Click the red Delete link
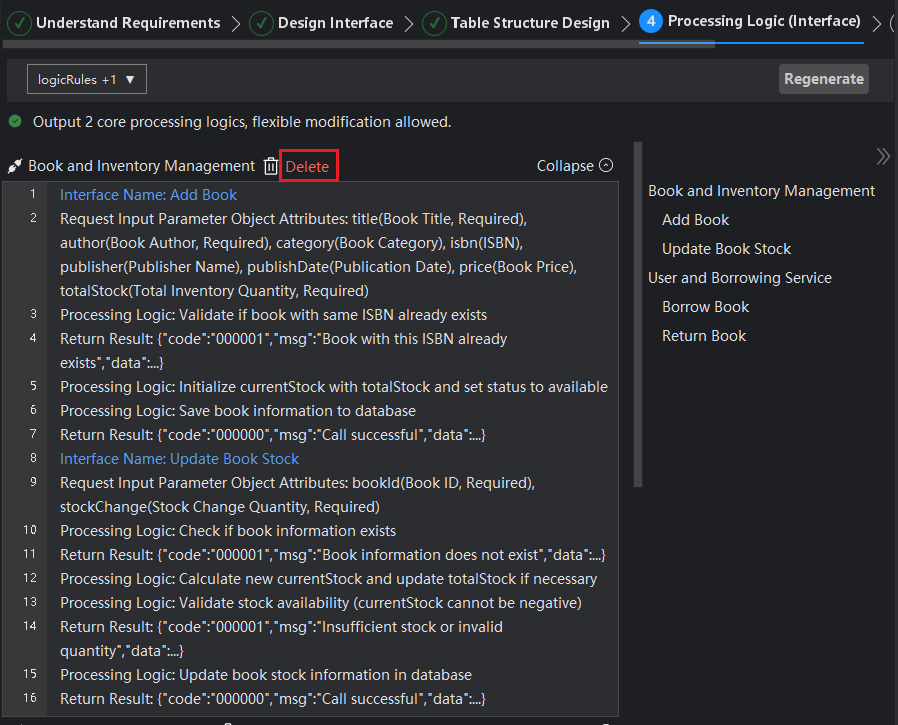Image resolution: width=898 pixels, height=725 pixels. (x=307, y=167)
